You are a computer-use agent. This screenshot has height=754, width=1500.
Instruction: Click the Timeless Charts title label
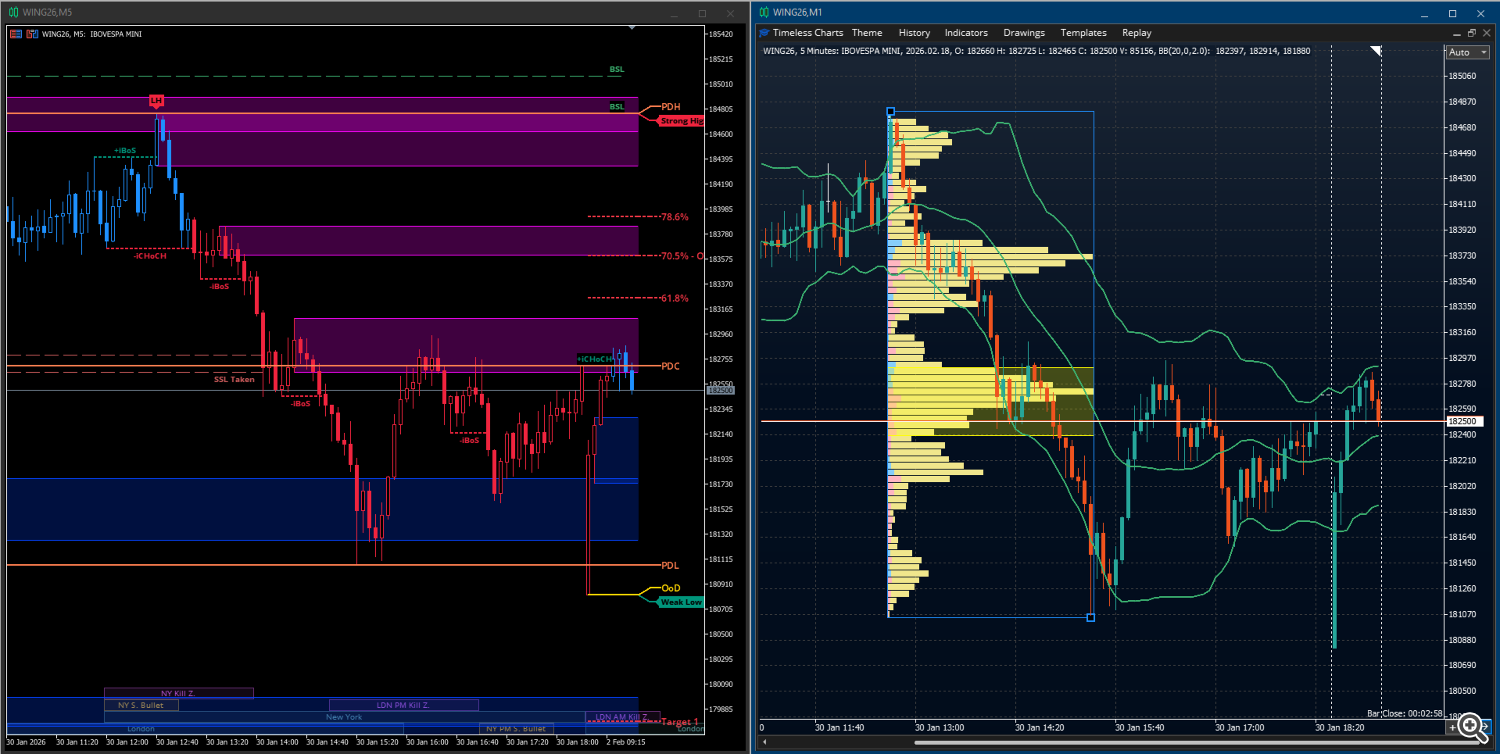(x=807, y=33)
